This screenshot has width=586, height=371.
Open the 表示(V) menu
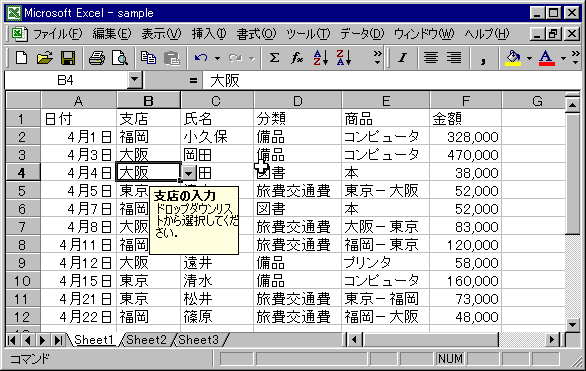pyautogui.click(x=161, y=34)
